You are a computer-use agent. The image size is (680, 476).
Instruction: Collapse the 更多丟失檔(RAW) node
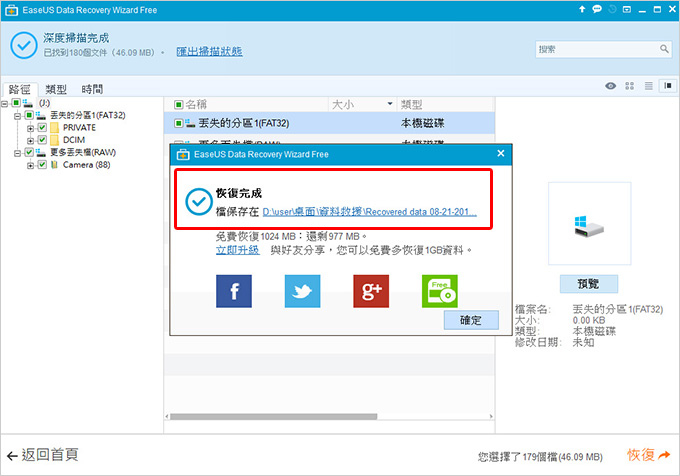tap(17, 153)
